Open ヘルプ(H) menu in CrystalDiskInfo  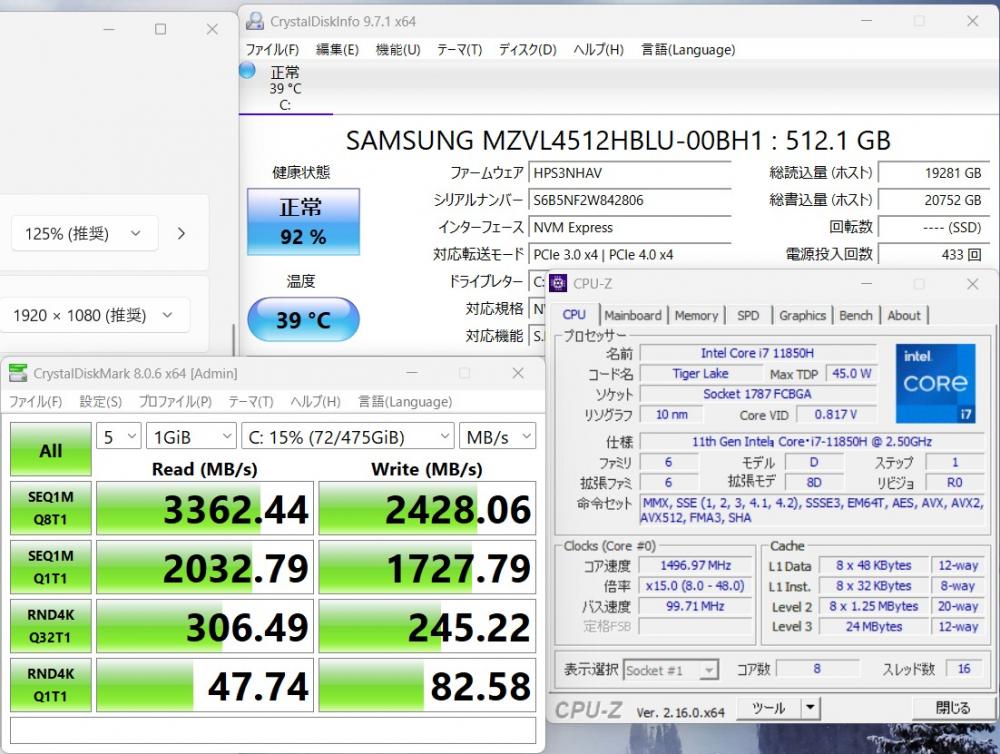click(598, 50)
